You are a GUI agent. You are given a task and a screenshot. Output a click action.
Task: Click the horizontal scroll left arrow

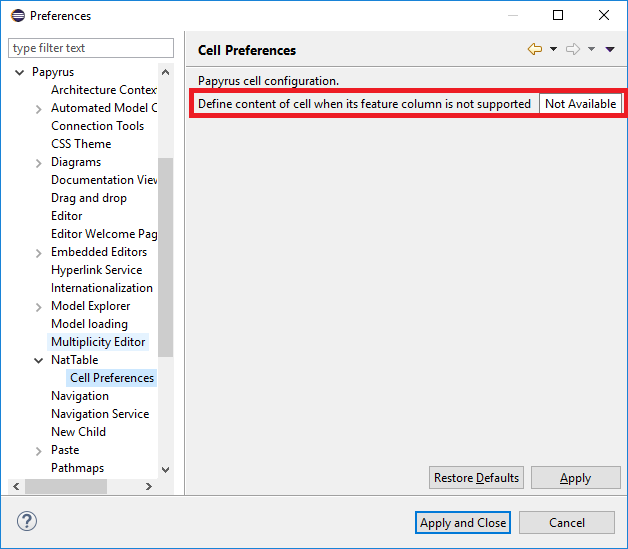16,487
